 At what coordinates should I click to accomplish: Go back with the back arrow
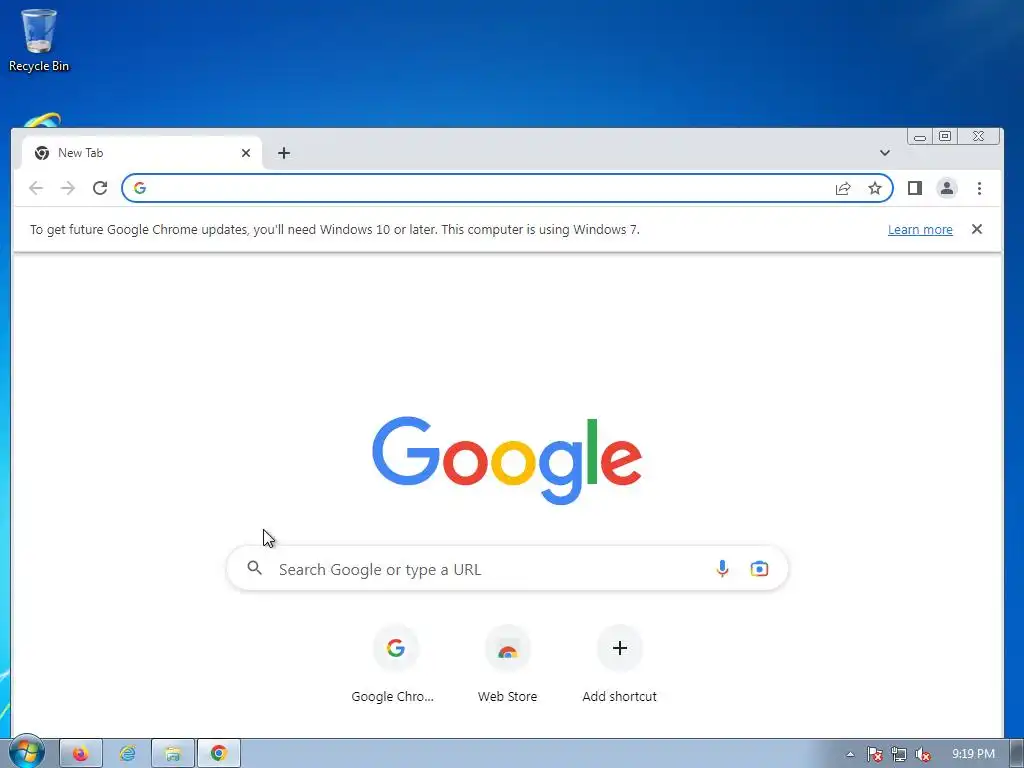pos(36,188)
